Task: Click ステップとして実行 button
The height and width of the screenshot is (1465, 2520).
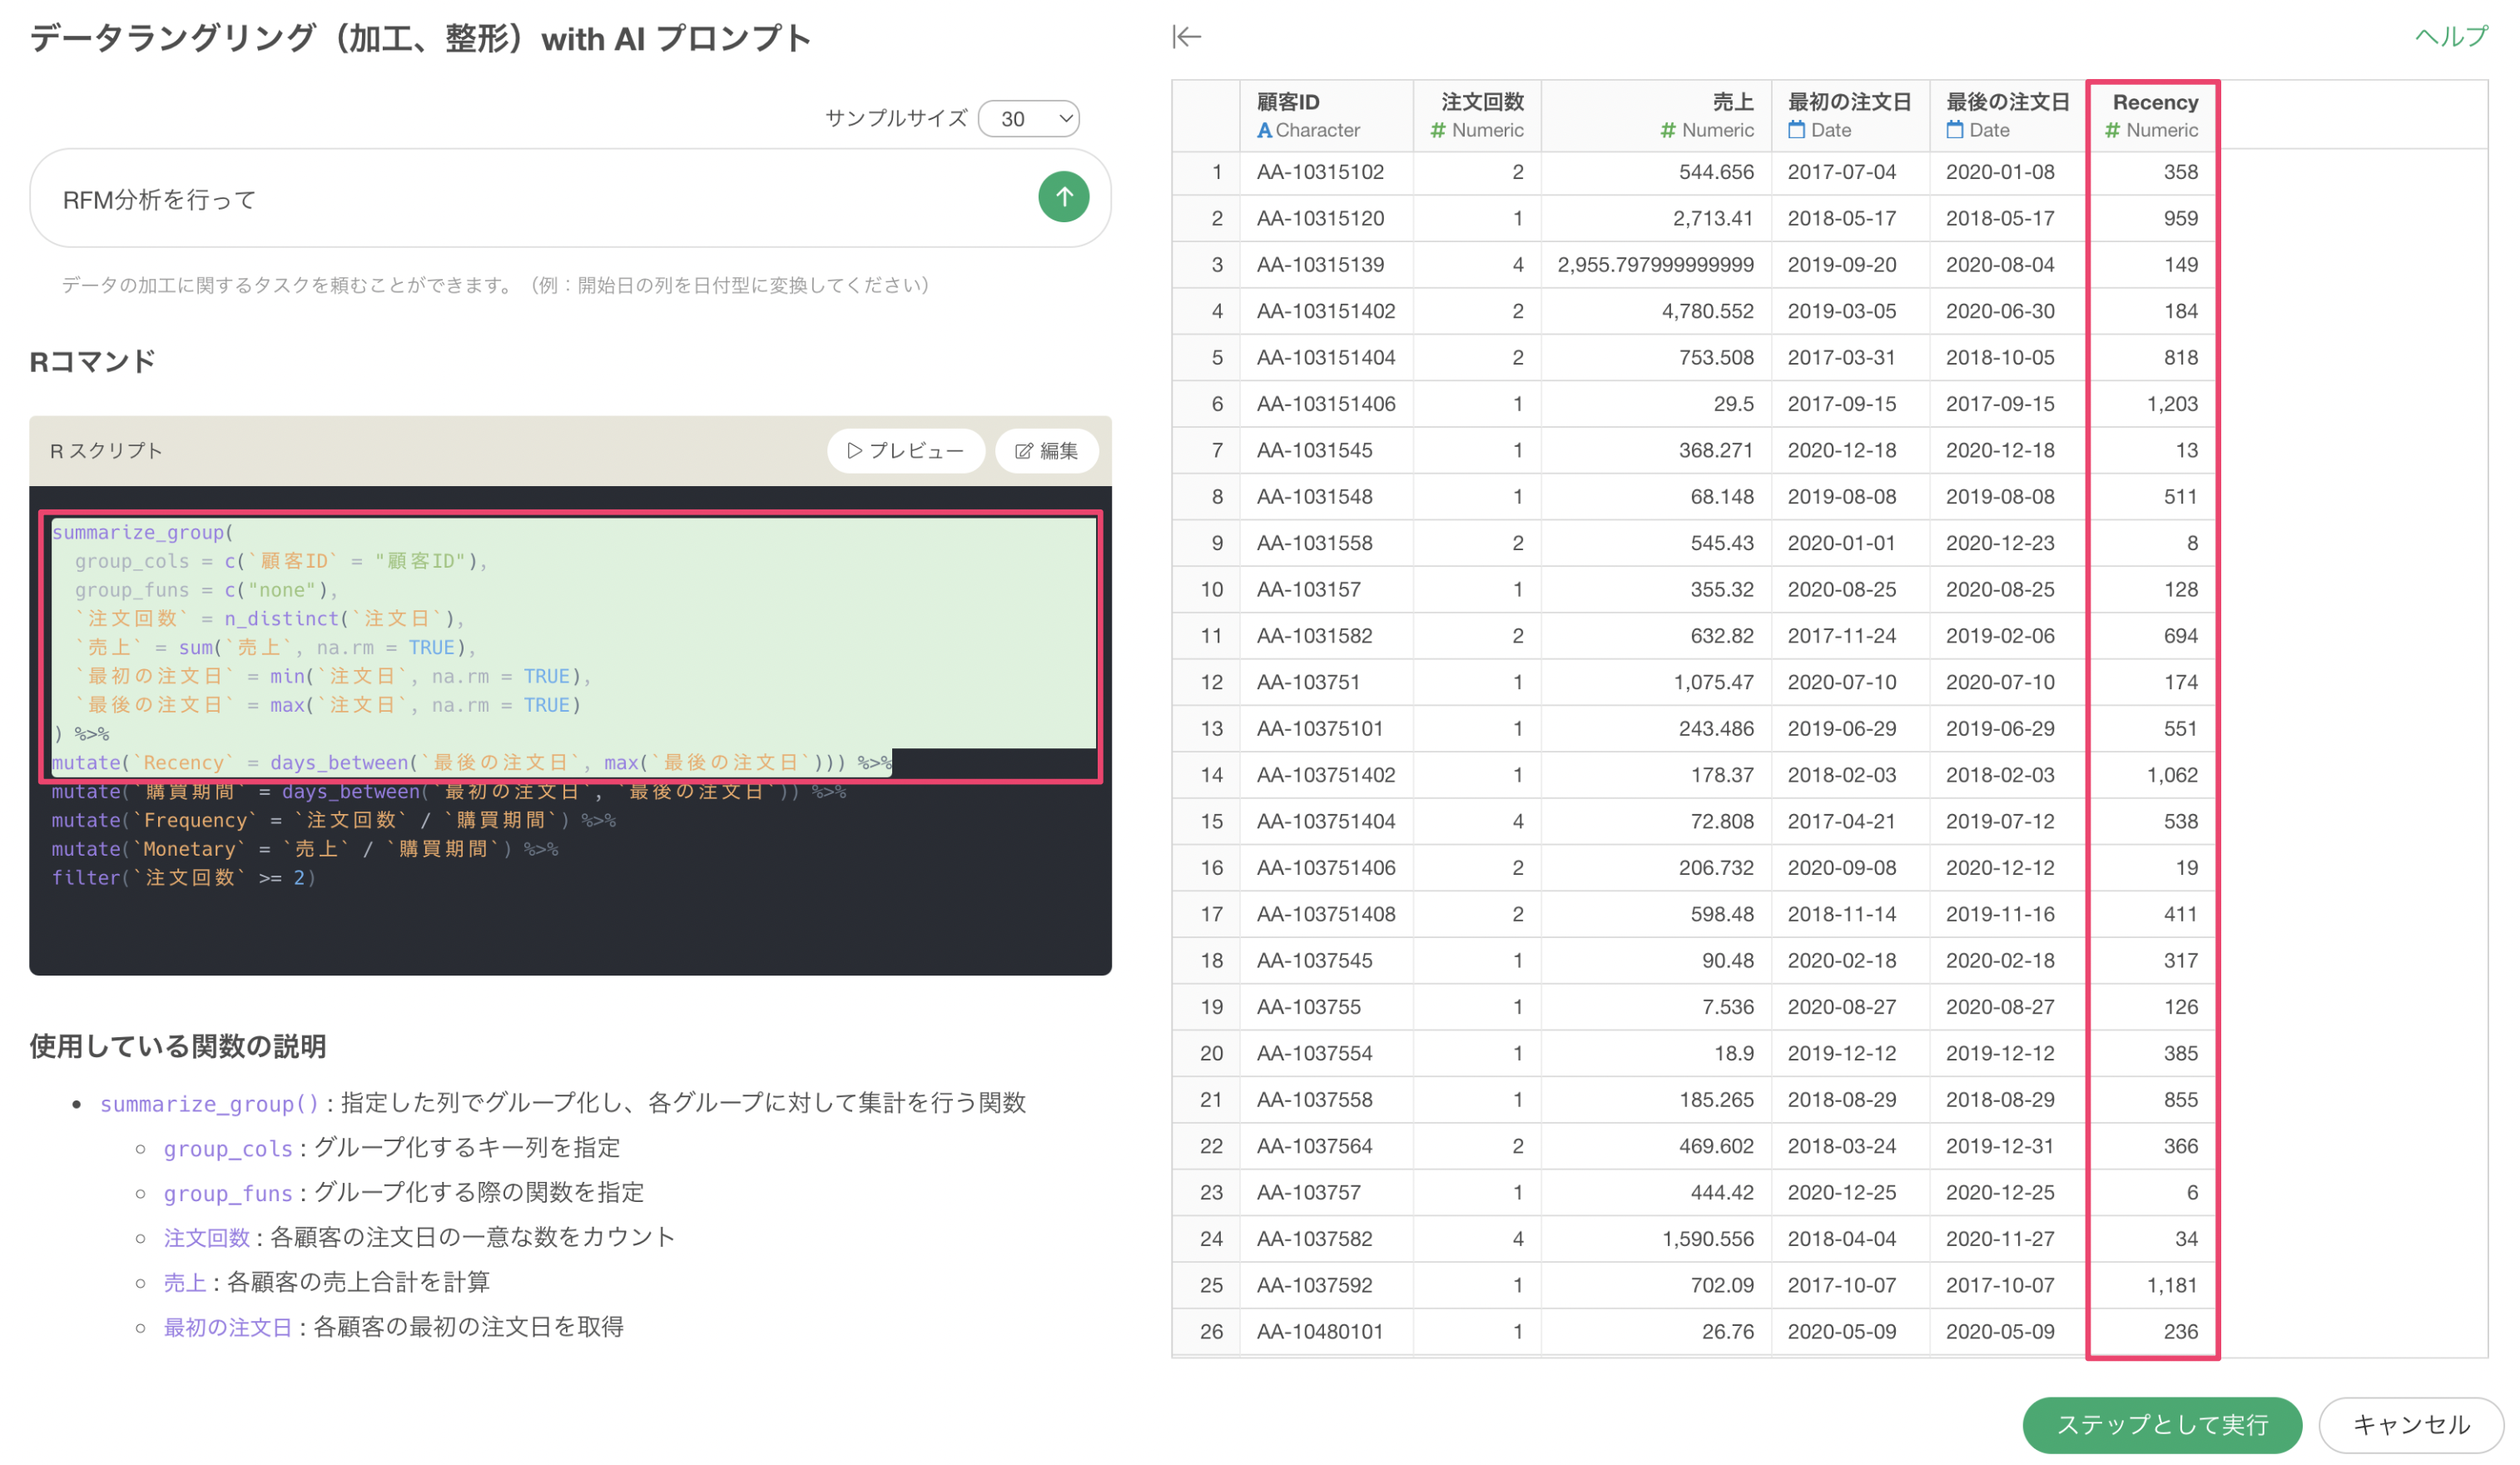Action: click(x=2161, y=1424)
